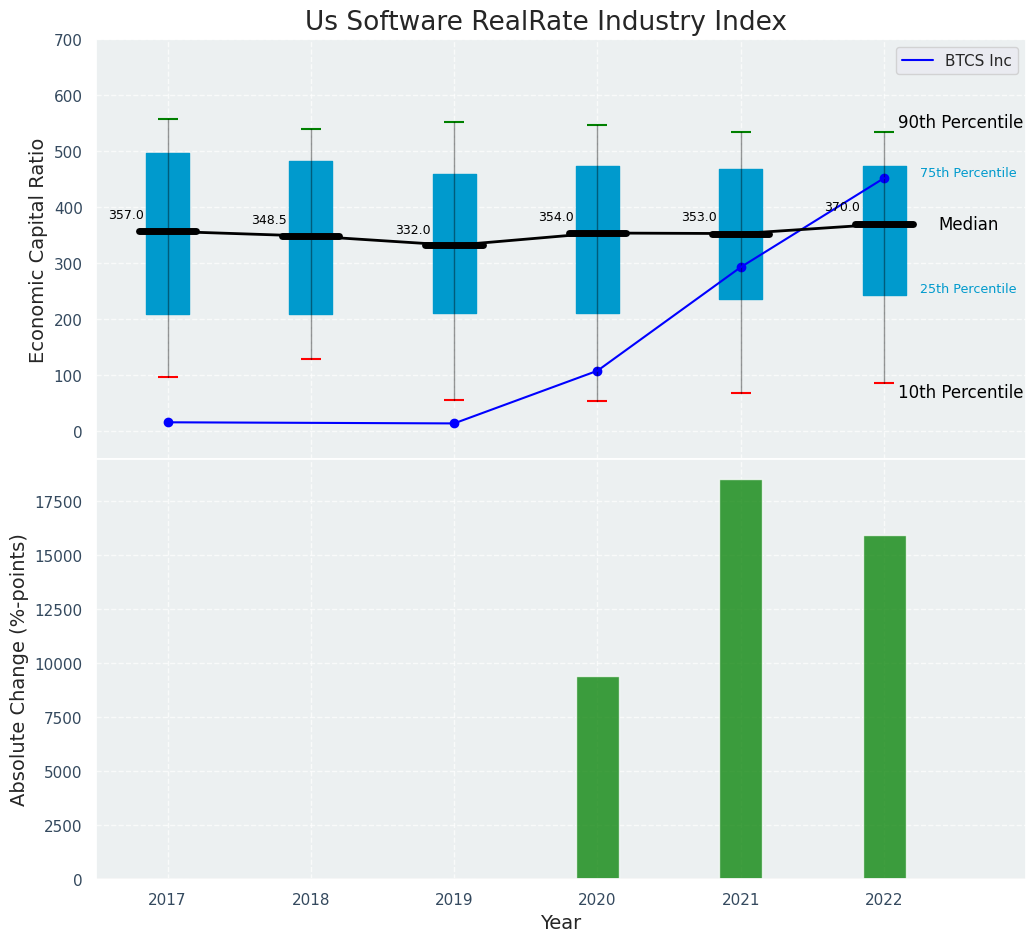Select BTCS Inc data point for 2022
1035x942 pixels.
click(x=884, y=179)
